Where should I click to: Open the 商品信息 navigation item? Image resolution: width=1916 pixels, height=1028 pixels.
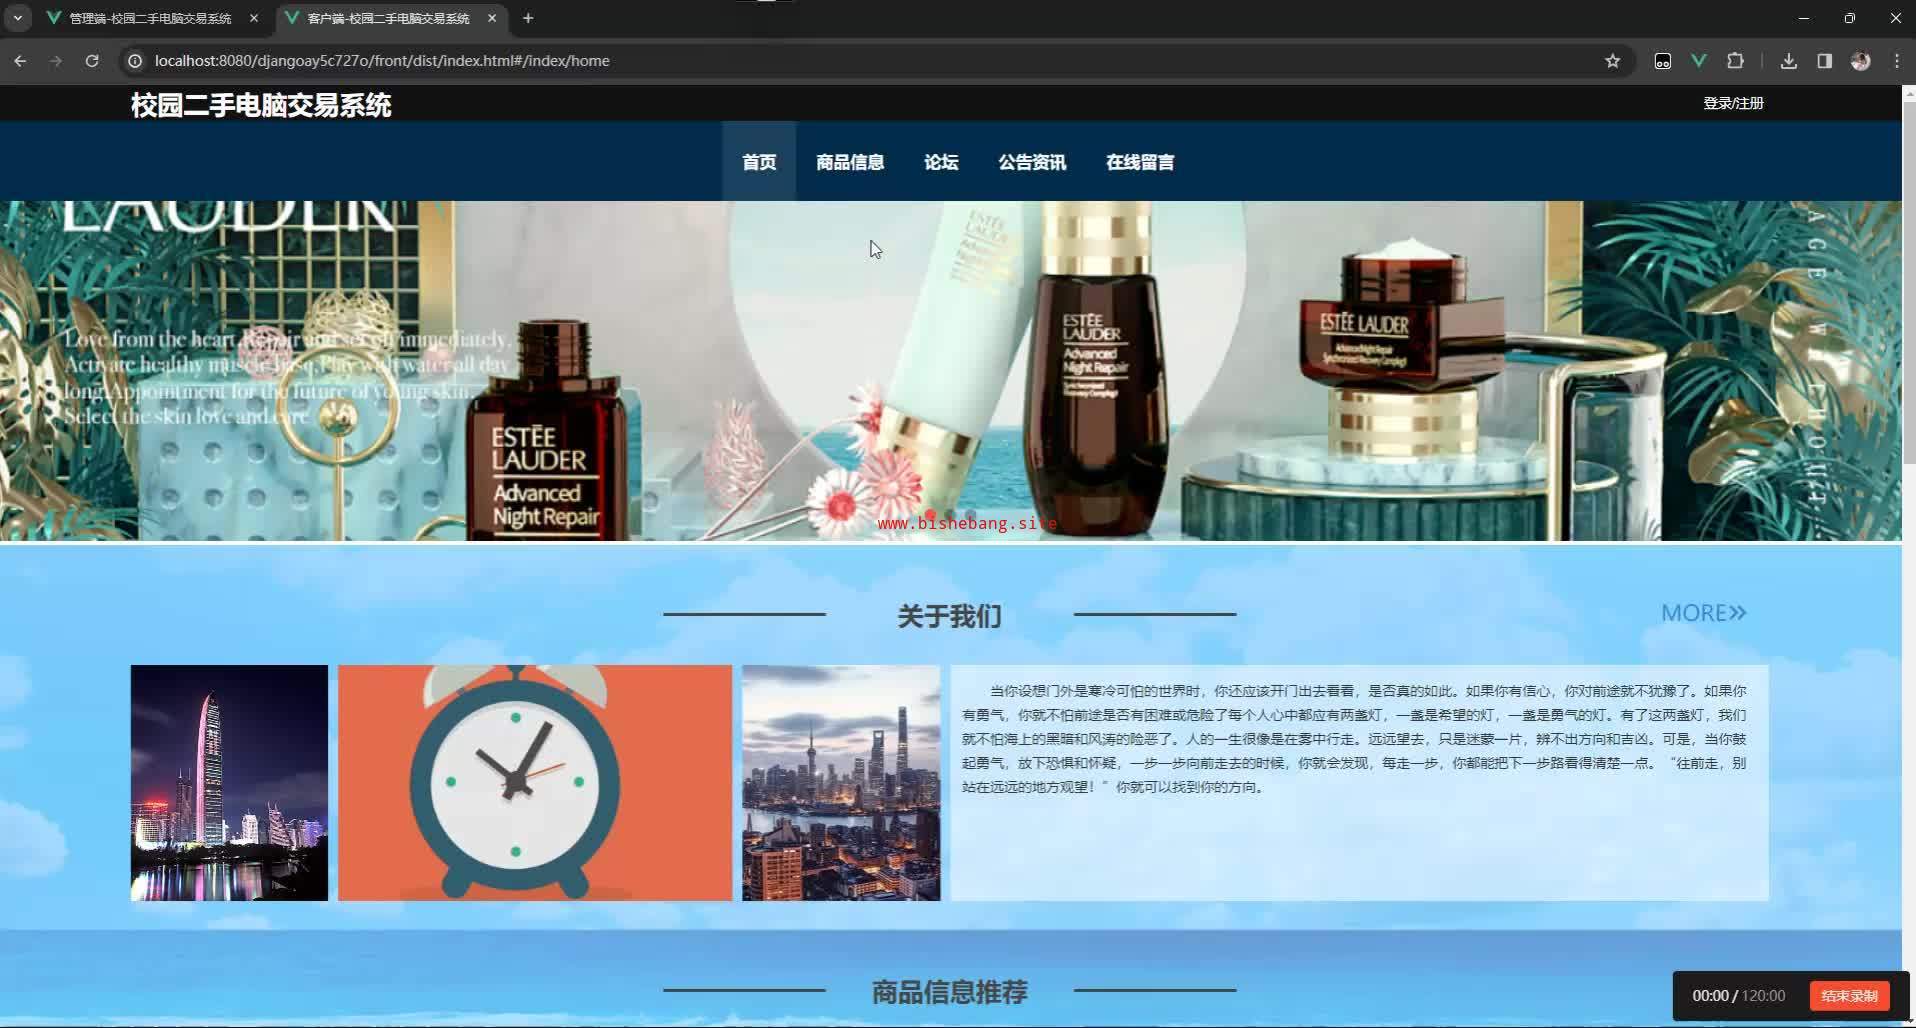pos(850,162)
